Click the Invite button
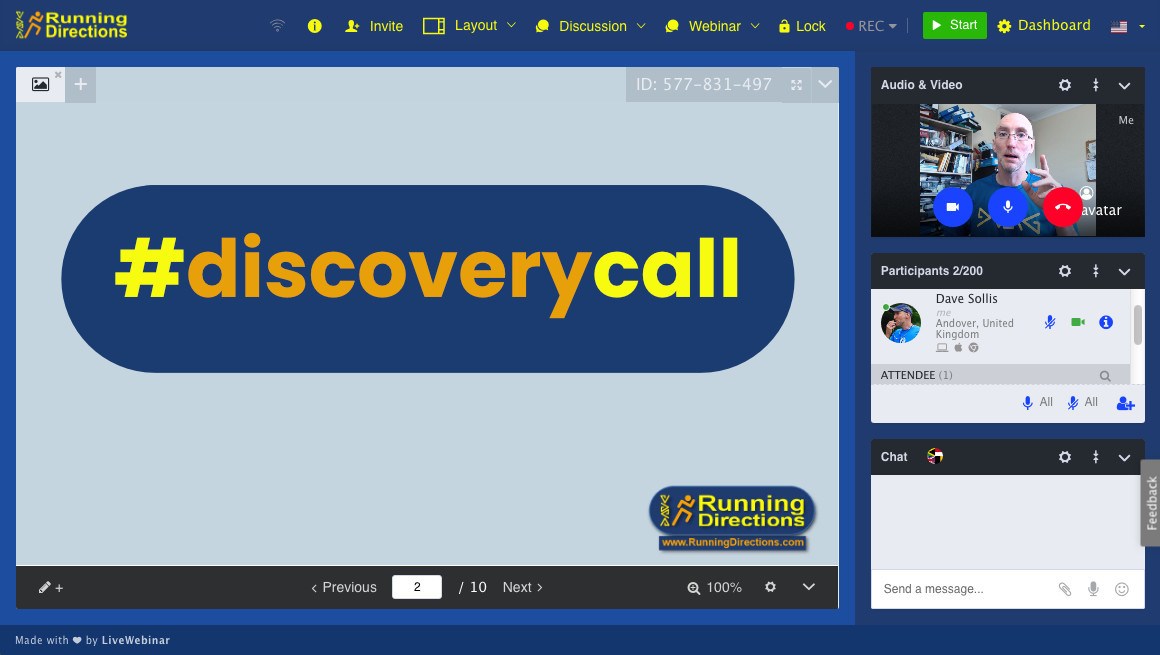The image size is (1160, 655). click(374, 26)
